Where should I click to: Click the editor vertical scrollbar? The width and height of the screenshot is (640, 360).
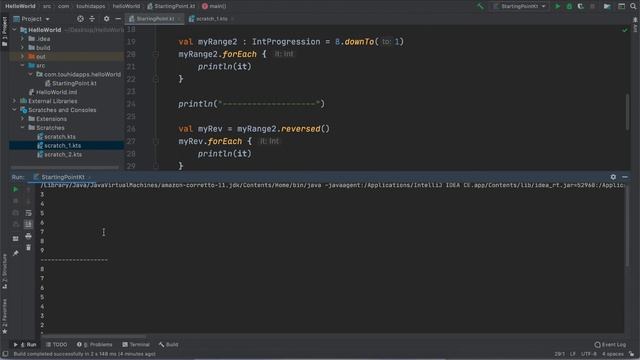627,112
